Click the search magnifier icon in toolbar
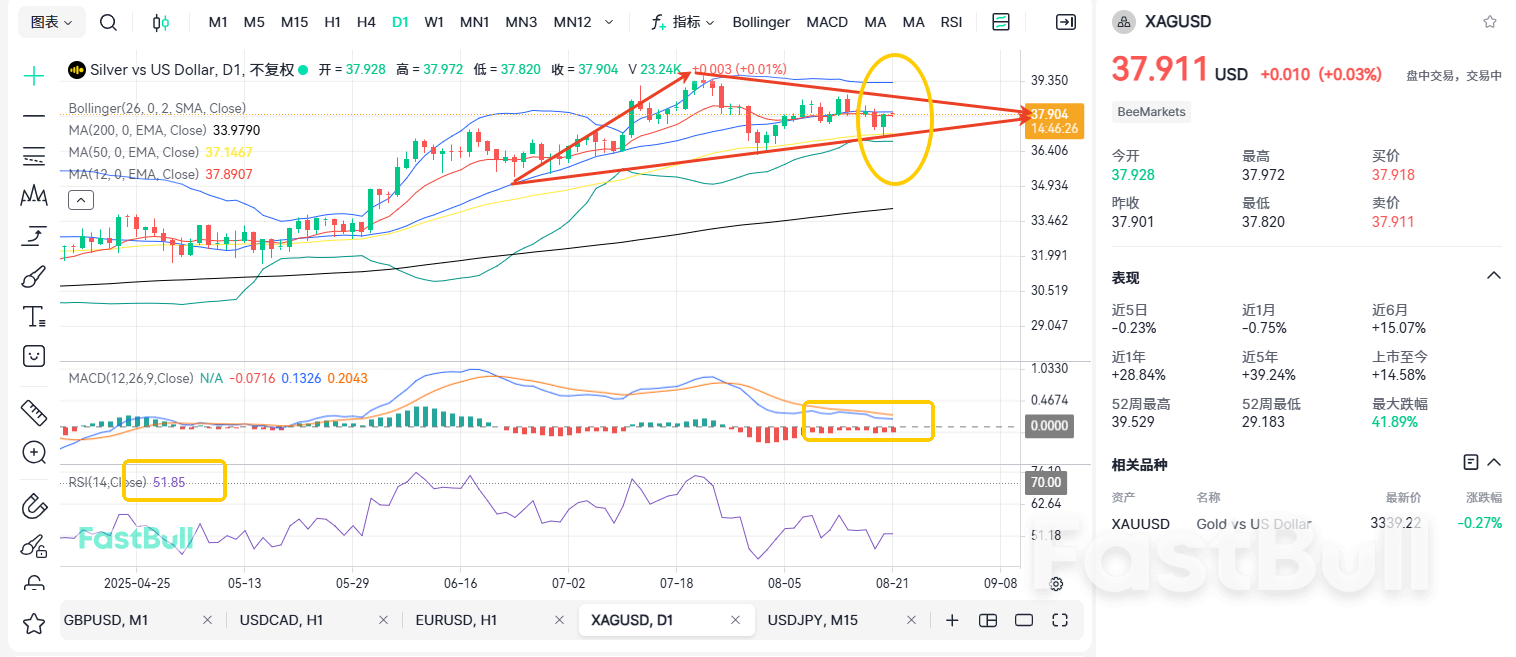1516x657 pixels. click(109, 22)
